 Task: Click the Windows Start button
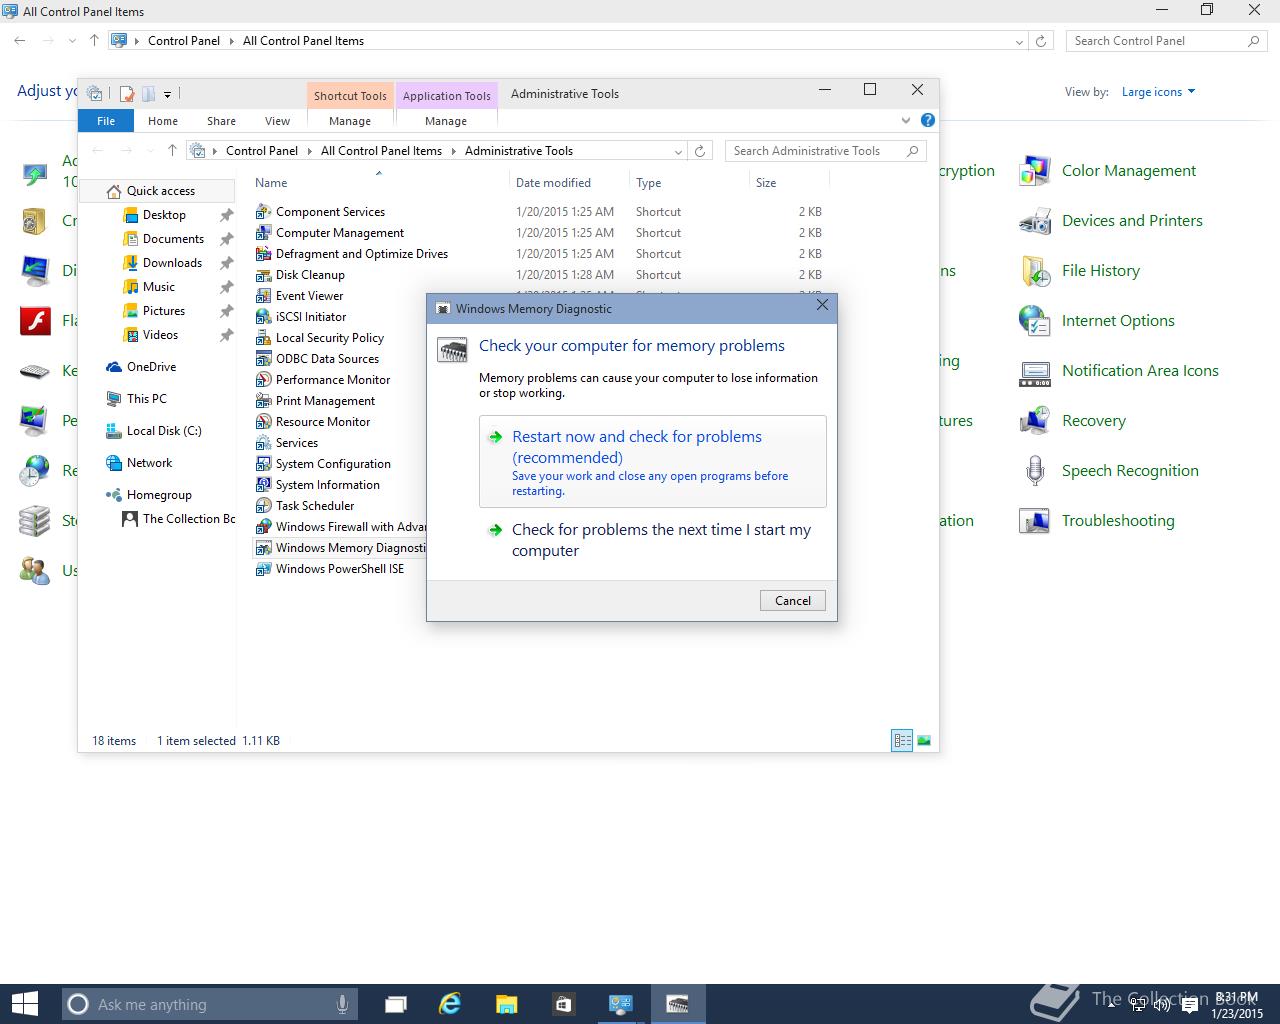pyautogui.click(x=24, y=1004)
